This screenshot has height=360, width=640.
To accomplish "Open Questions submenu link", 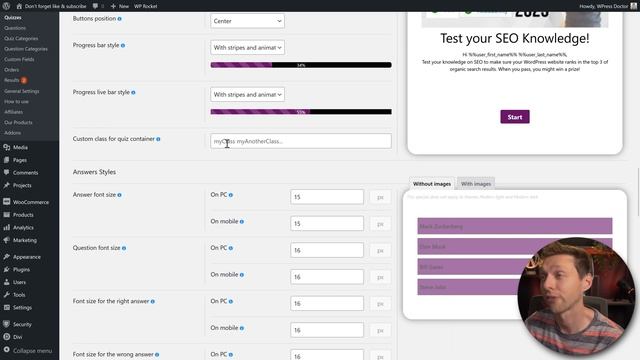I will [15, 28].
